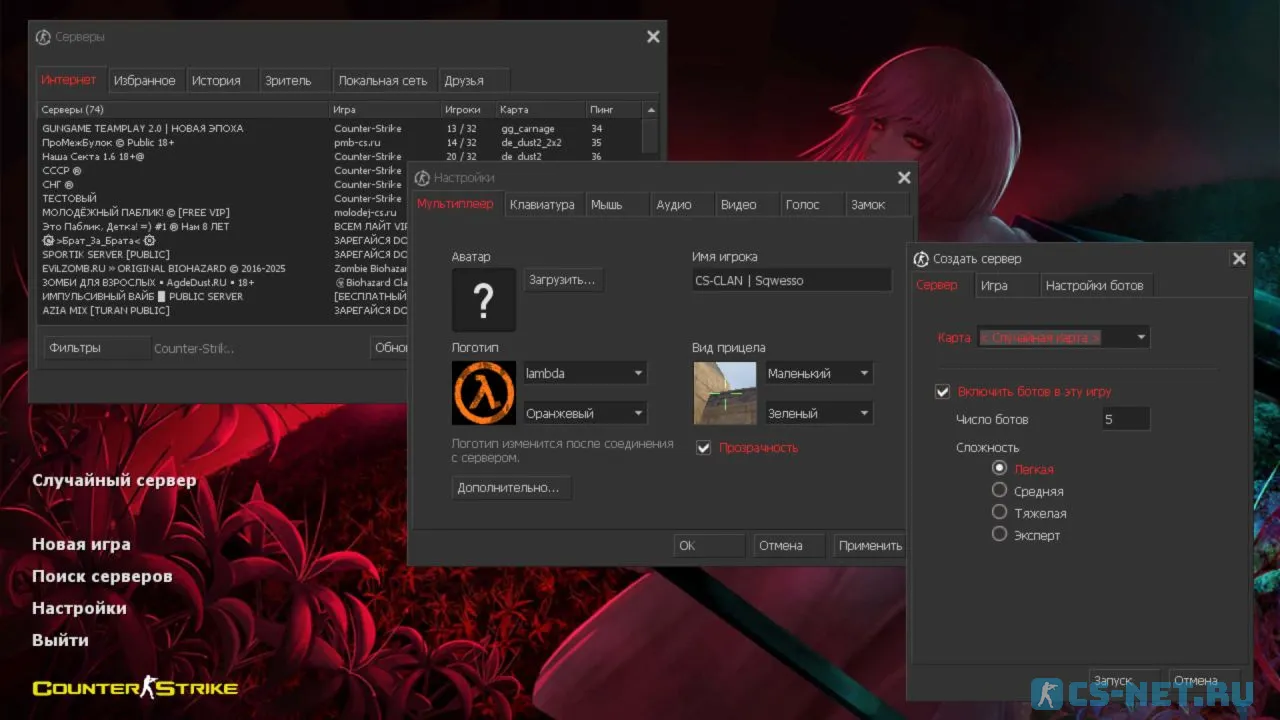Toggle the Прозрачность checkbox
This screenshot has height=720, width=1280.
pos(704,448)
